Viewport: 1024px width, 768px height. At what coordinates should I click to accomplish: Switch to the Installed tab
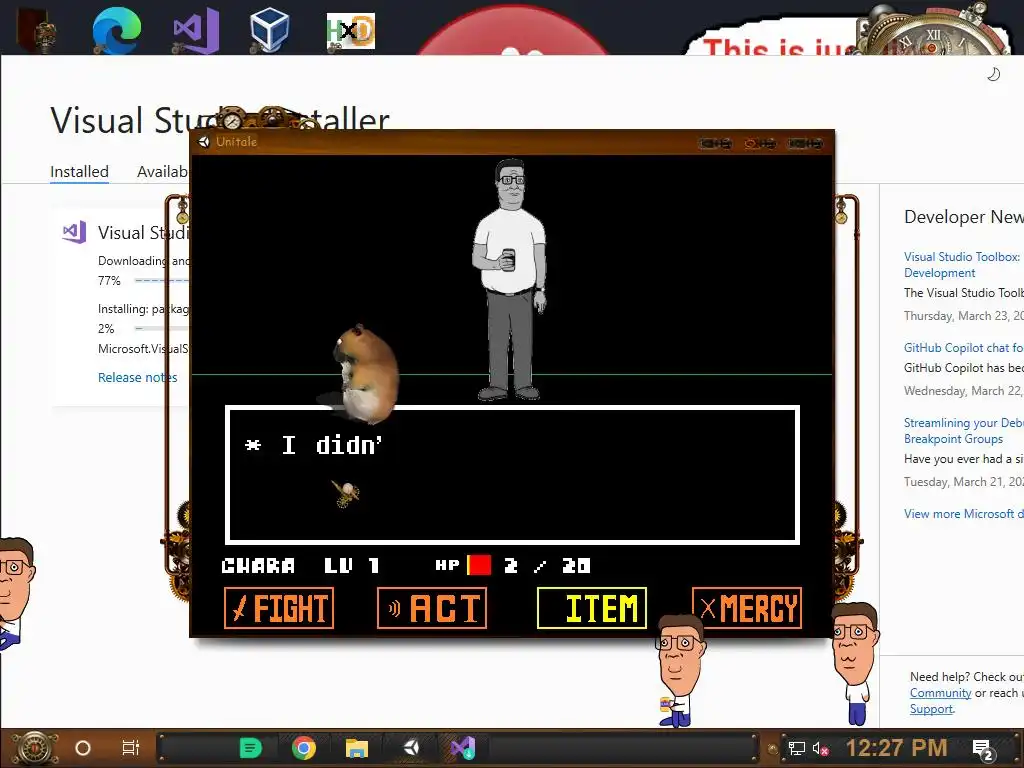(80, 172)
